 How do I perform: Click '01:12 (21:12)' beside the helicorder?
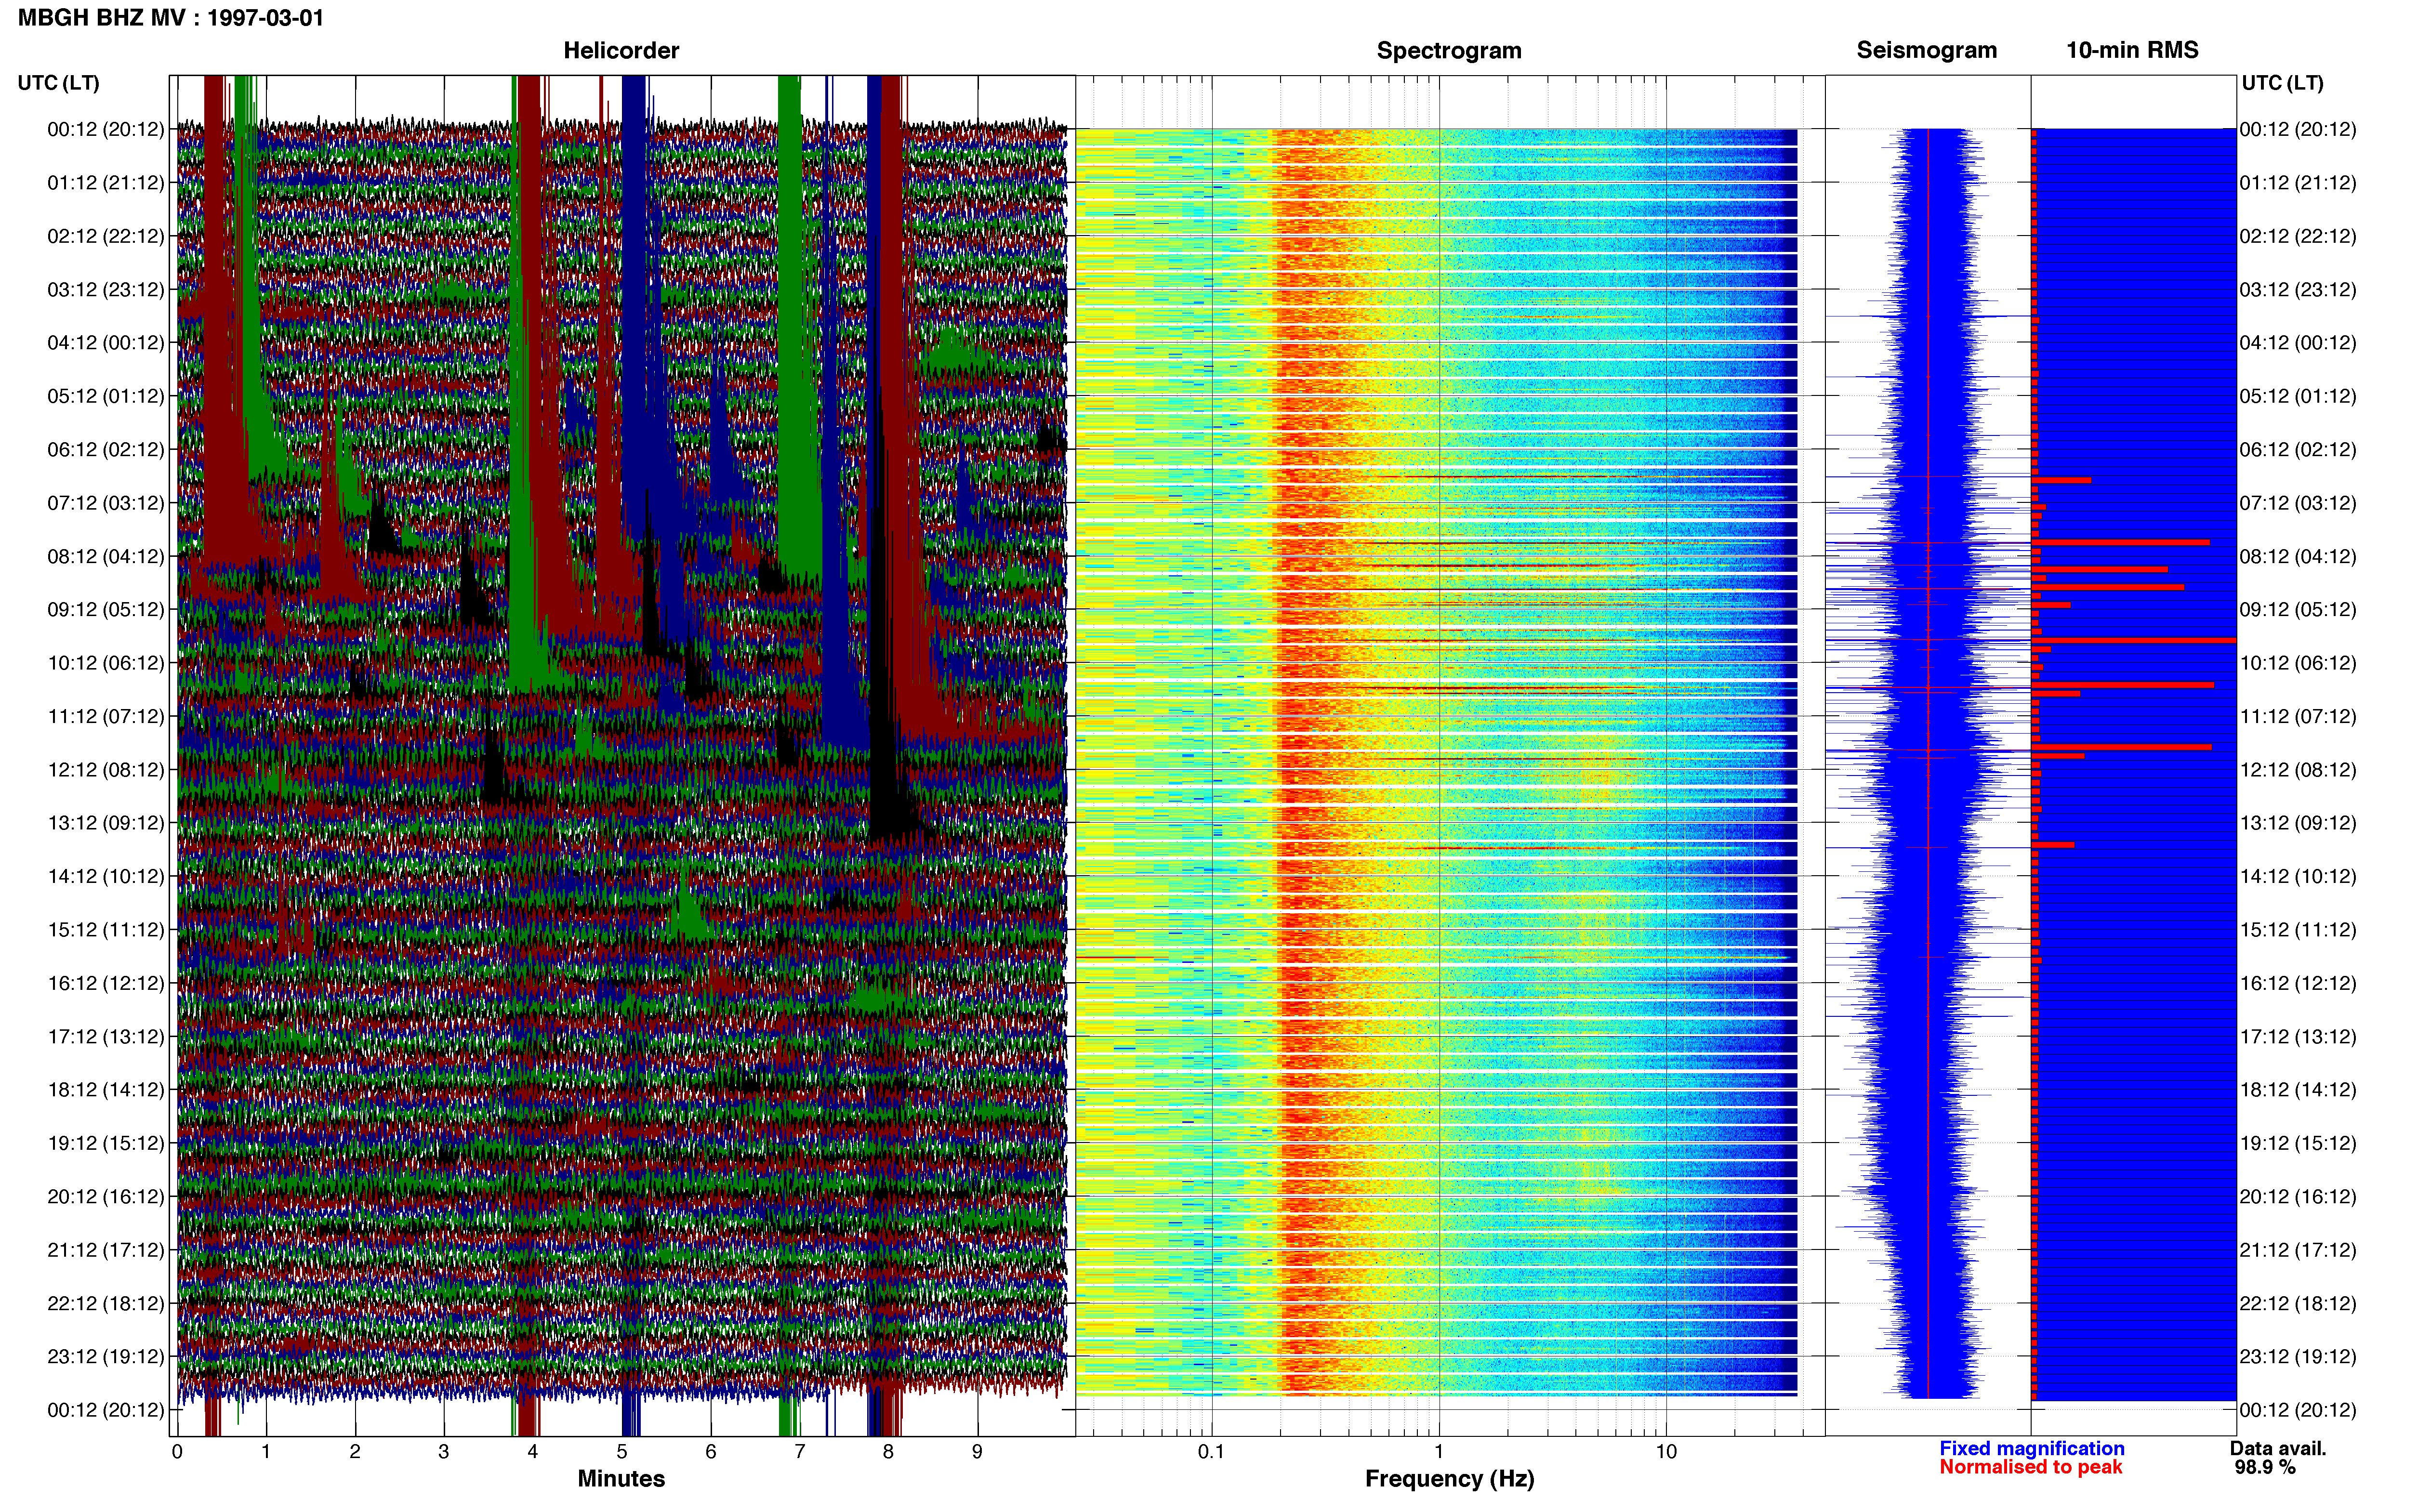(x=106, y=183)
